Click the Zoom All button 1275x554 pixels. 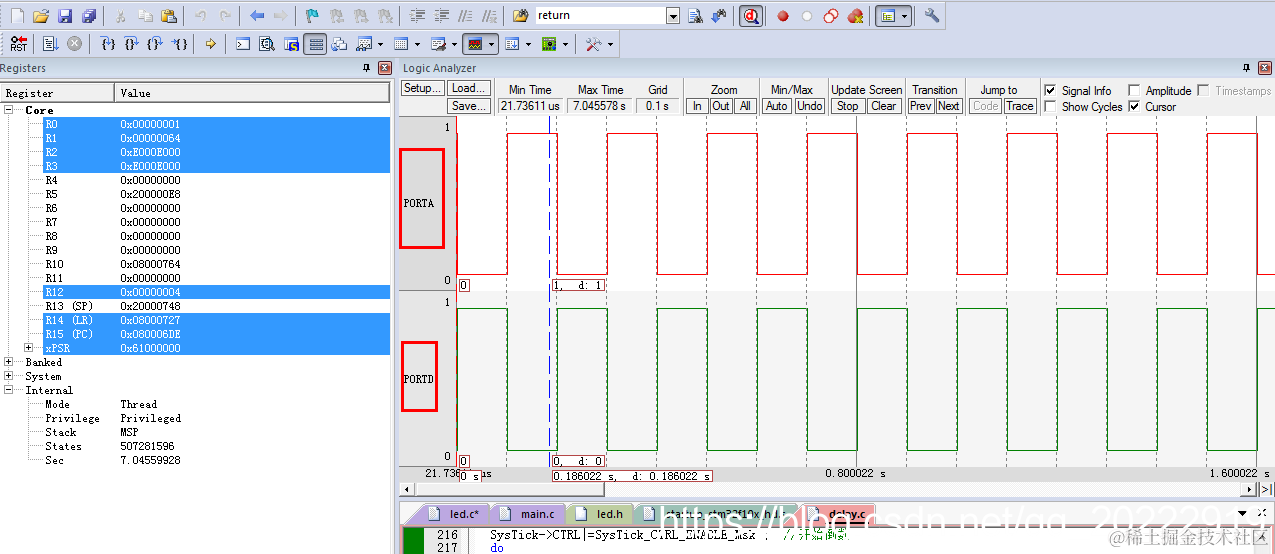pyautogui.click(x=745, y=106)
